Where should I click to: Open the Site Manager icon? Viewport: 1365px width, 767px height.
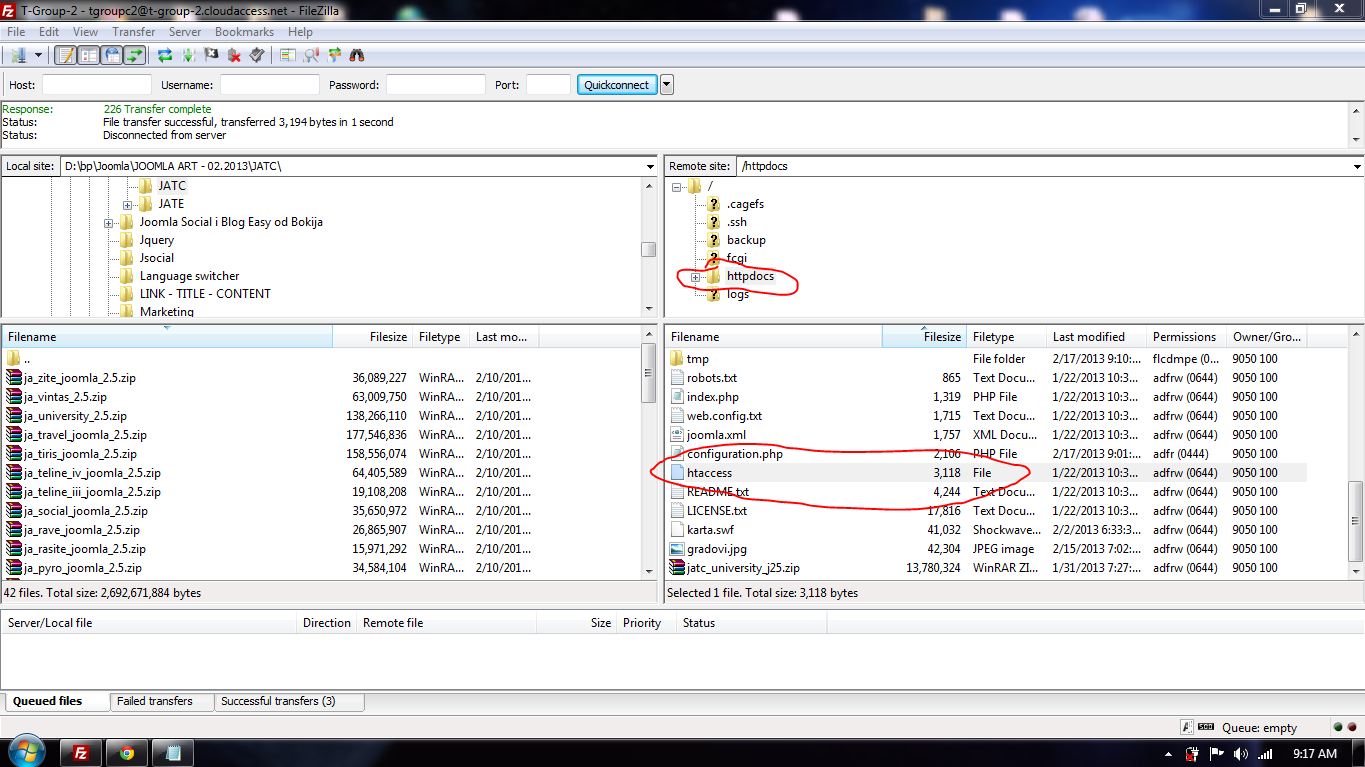(x=18, y=56)
